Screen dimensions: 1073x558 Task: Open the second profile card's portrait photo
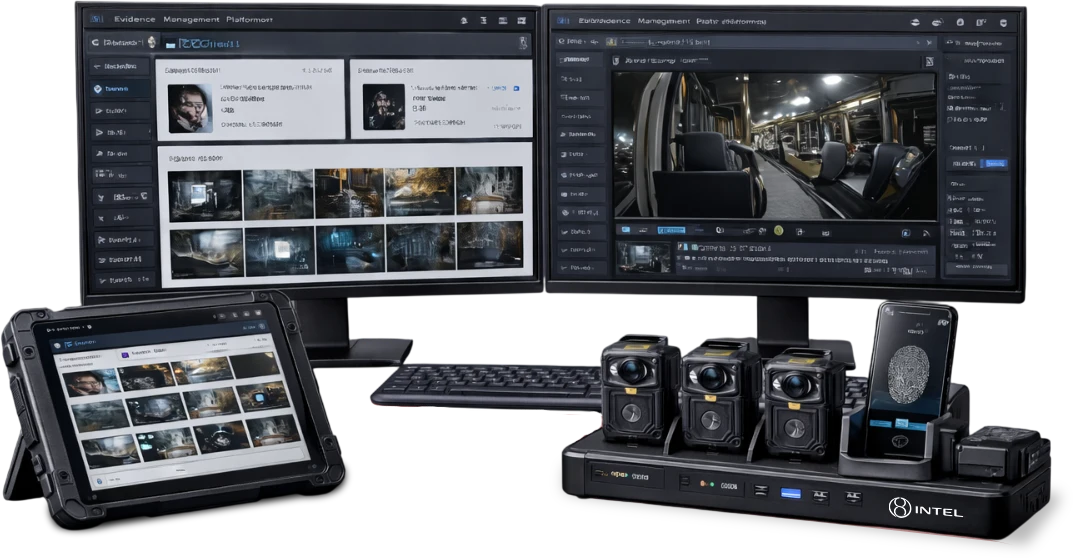(382, 107)
